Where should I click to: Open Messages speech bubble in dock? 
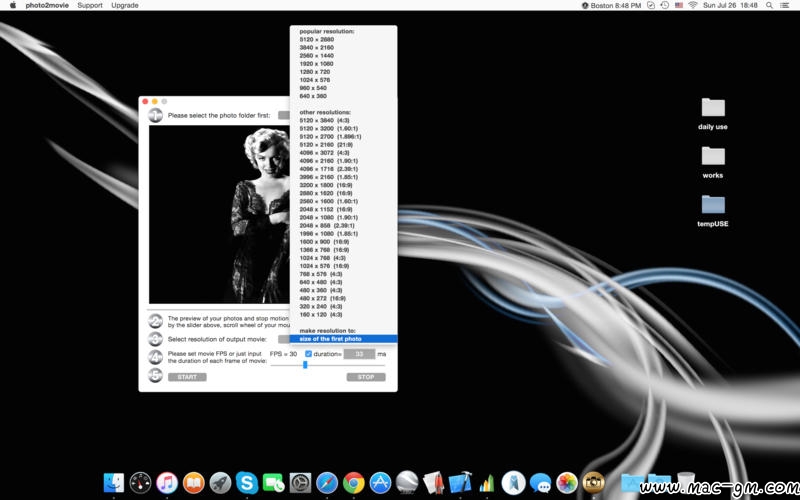pyautogui.click(x=540, y=482)
